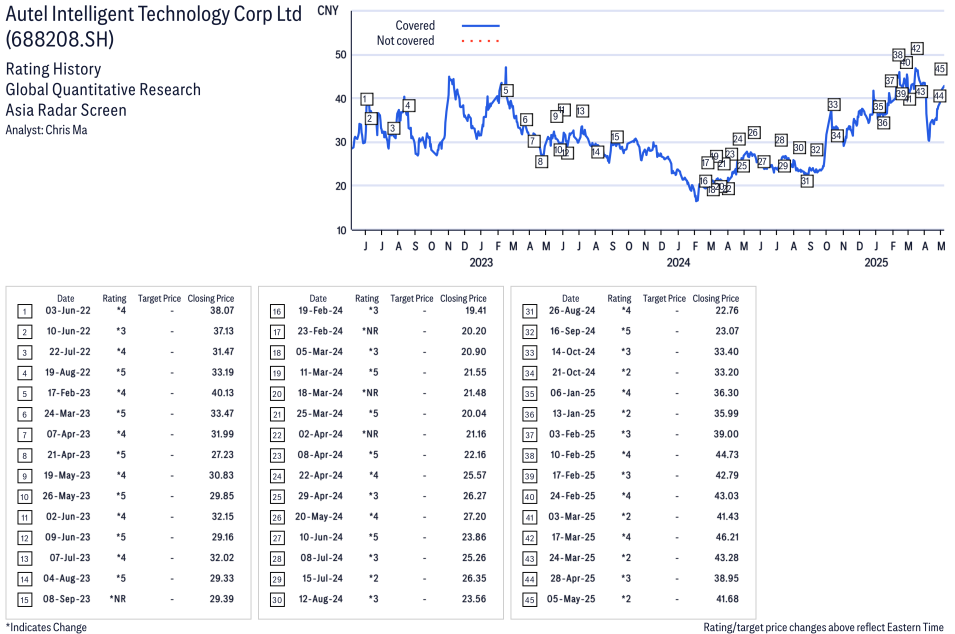955x634 pixels.
Task: Select the ticker text '(688208.SH)'
Action: tap(60, 40)
